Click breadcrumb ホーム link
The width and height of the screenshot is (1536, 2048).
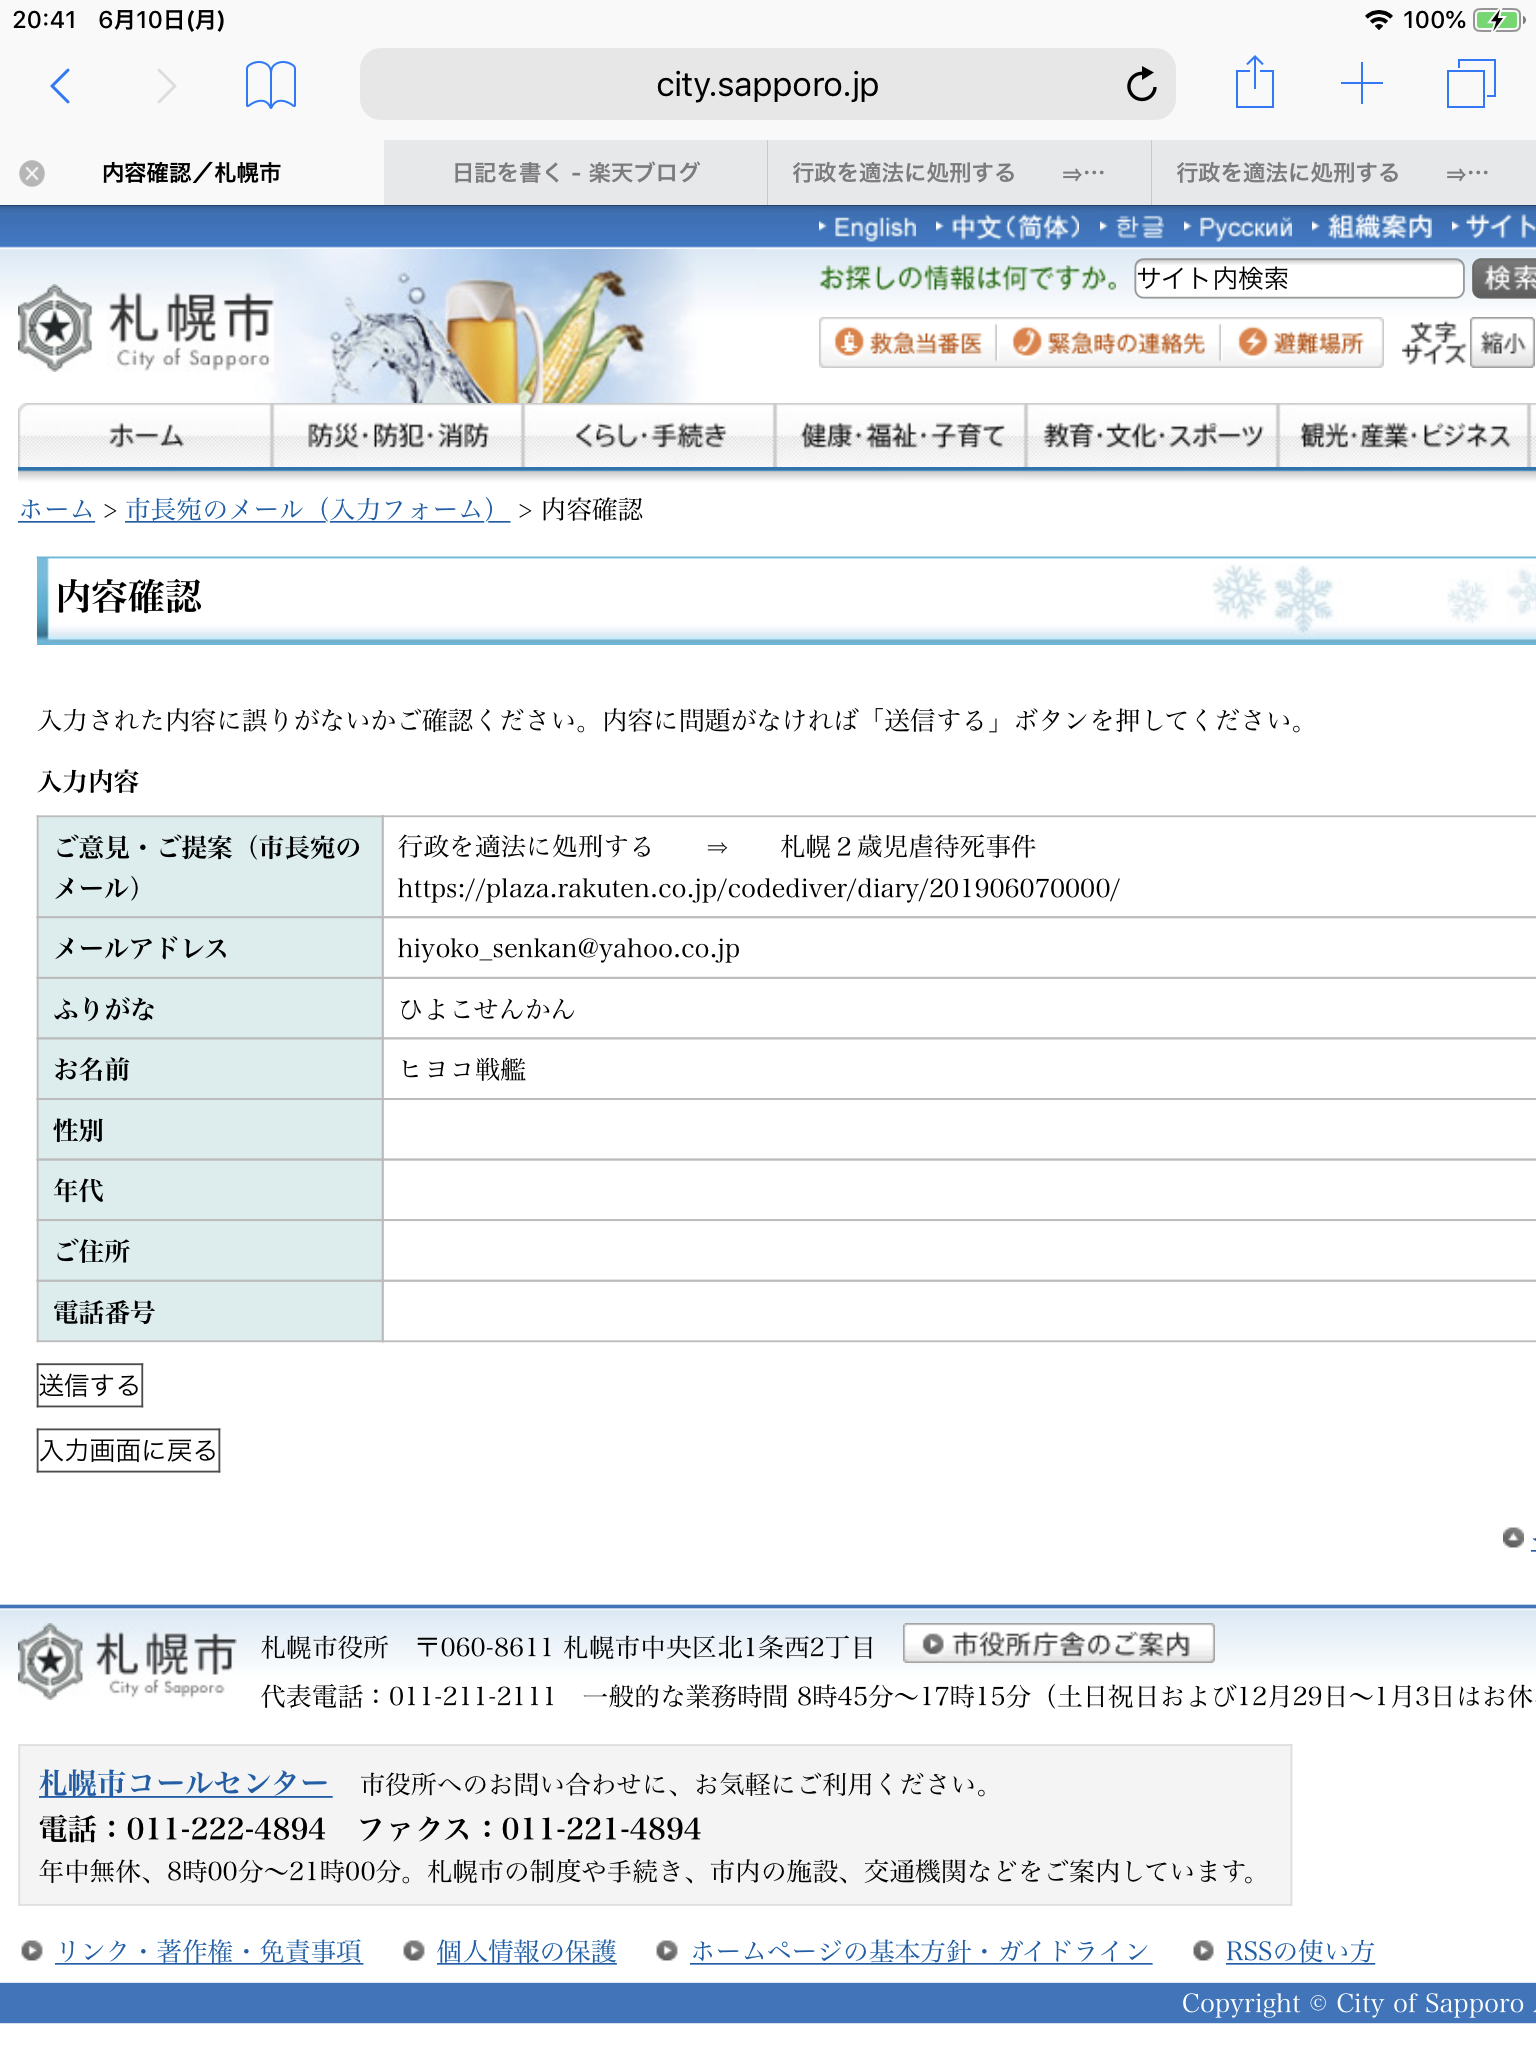(x=56, y=510)
